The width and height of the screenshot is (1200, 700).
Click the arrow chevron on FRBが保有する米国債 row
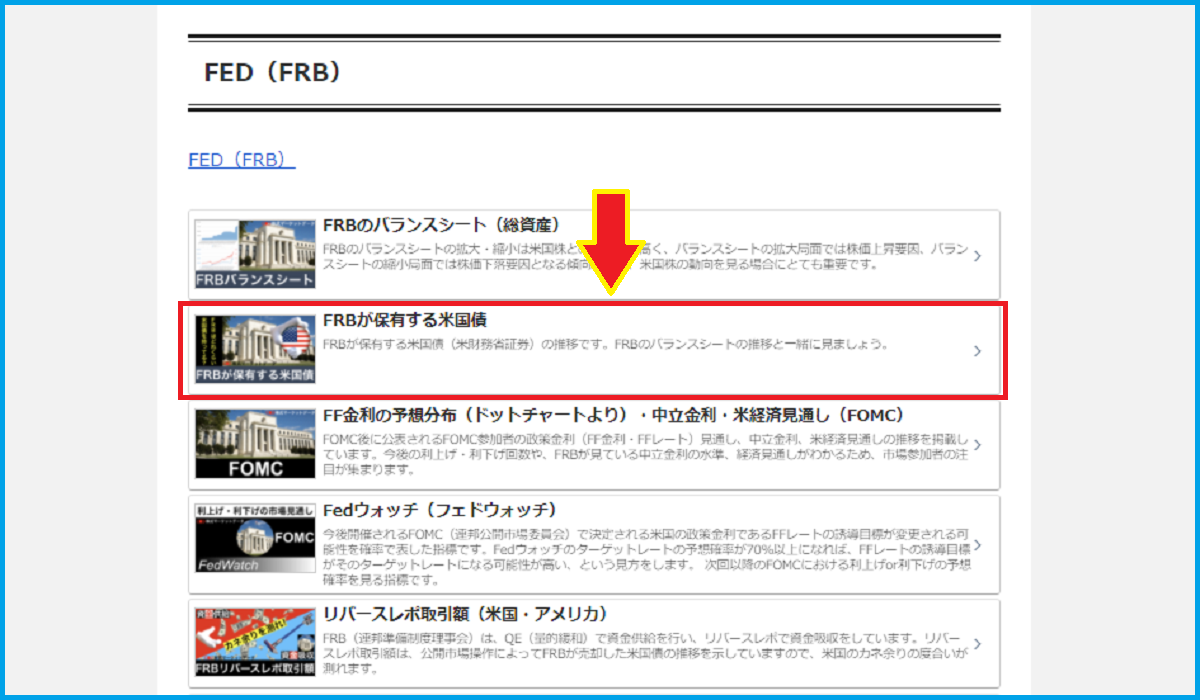tap(977, 351)
